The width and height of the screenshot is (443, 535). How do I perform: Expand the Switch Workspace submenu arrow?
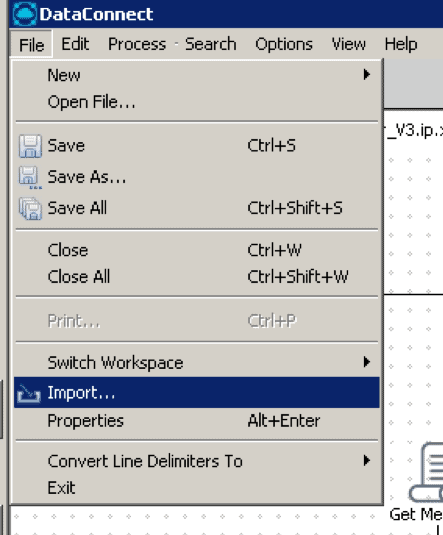[x=367, y=362]
